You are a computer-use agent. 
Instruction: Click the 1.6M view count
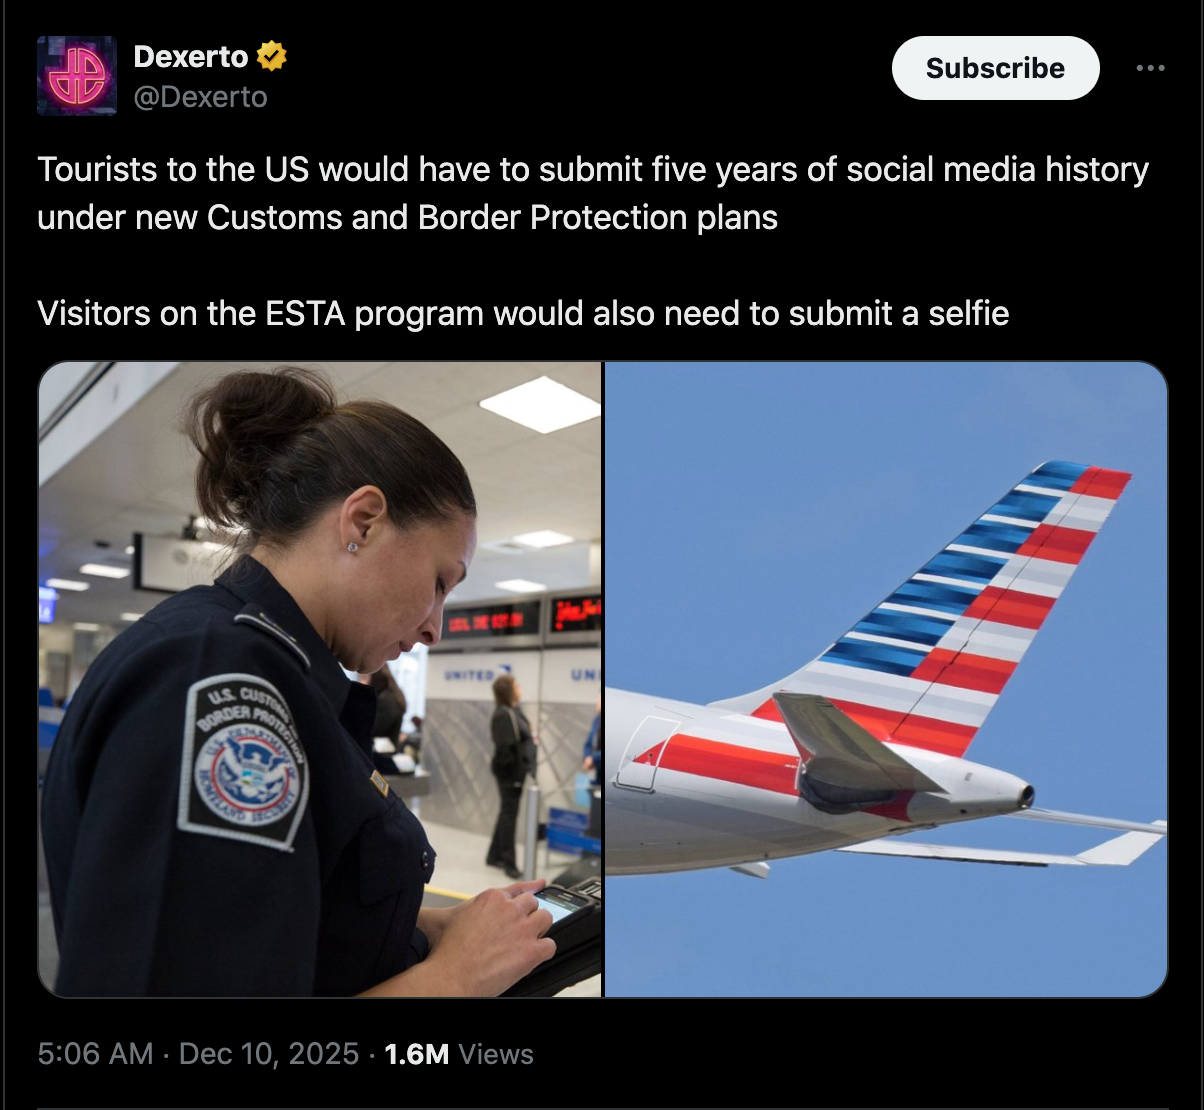(416, 1054)
